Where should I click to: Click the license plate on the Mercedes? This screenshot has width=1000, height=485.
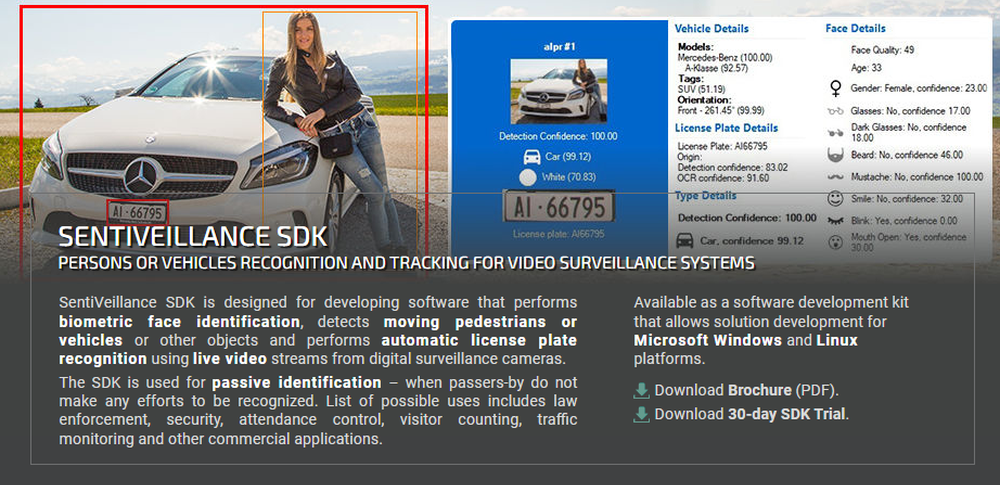pyautogui.click(x=137, y=212)
